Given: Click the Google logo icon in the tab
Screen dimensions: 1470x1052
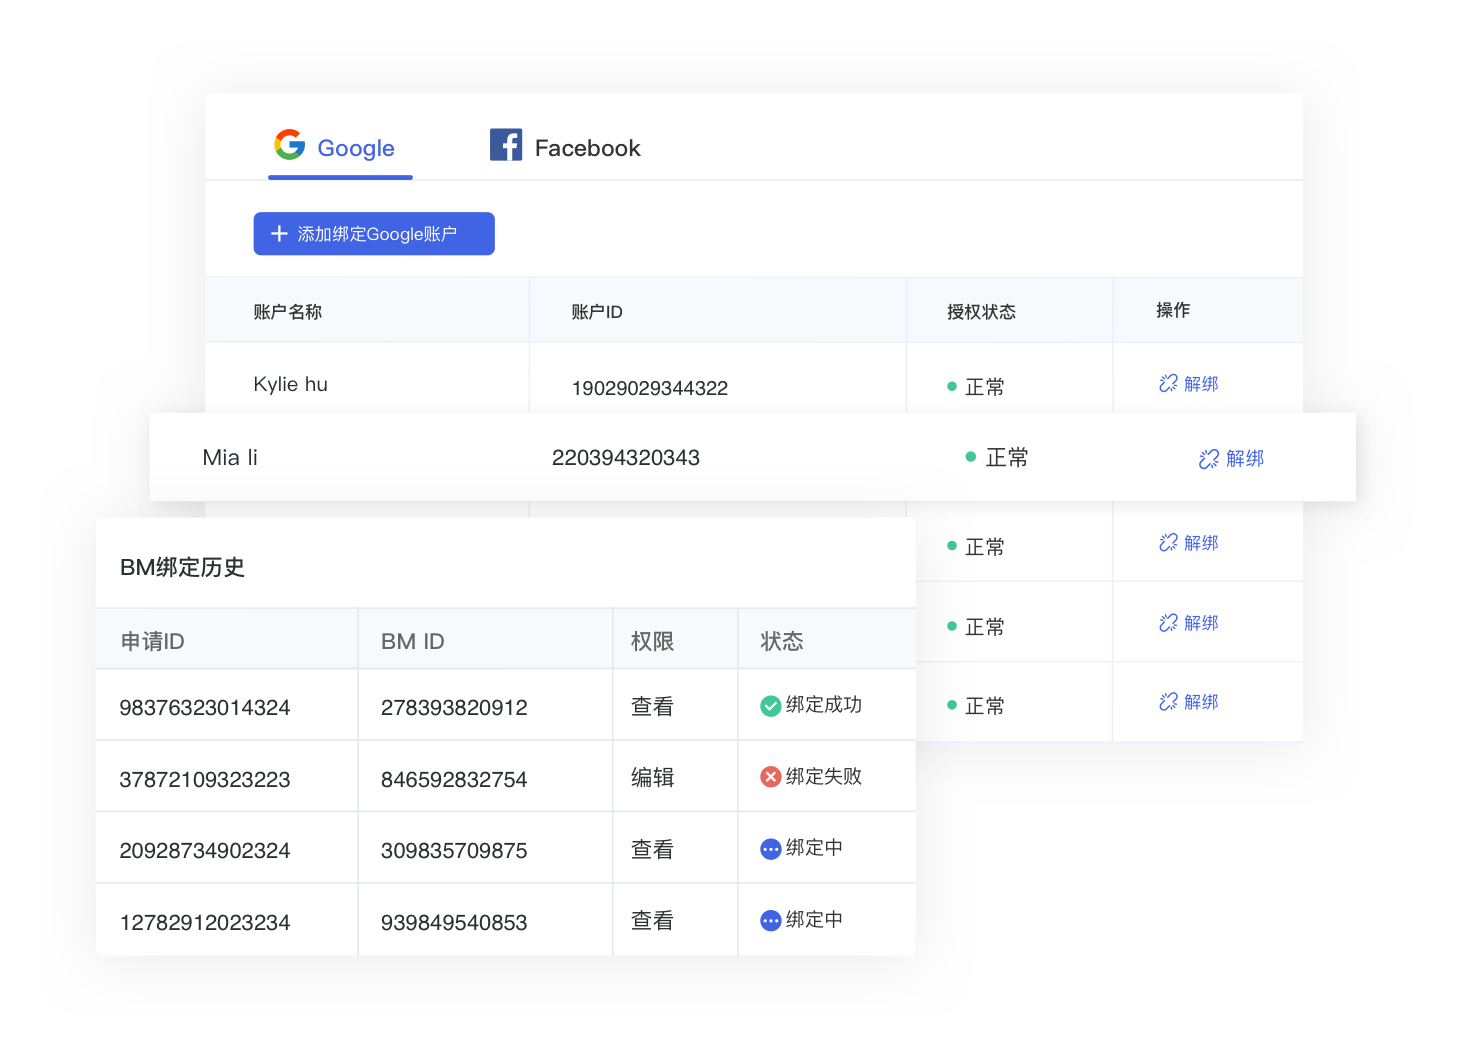Looking at the screenshot, I should [289, 145].
